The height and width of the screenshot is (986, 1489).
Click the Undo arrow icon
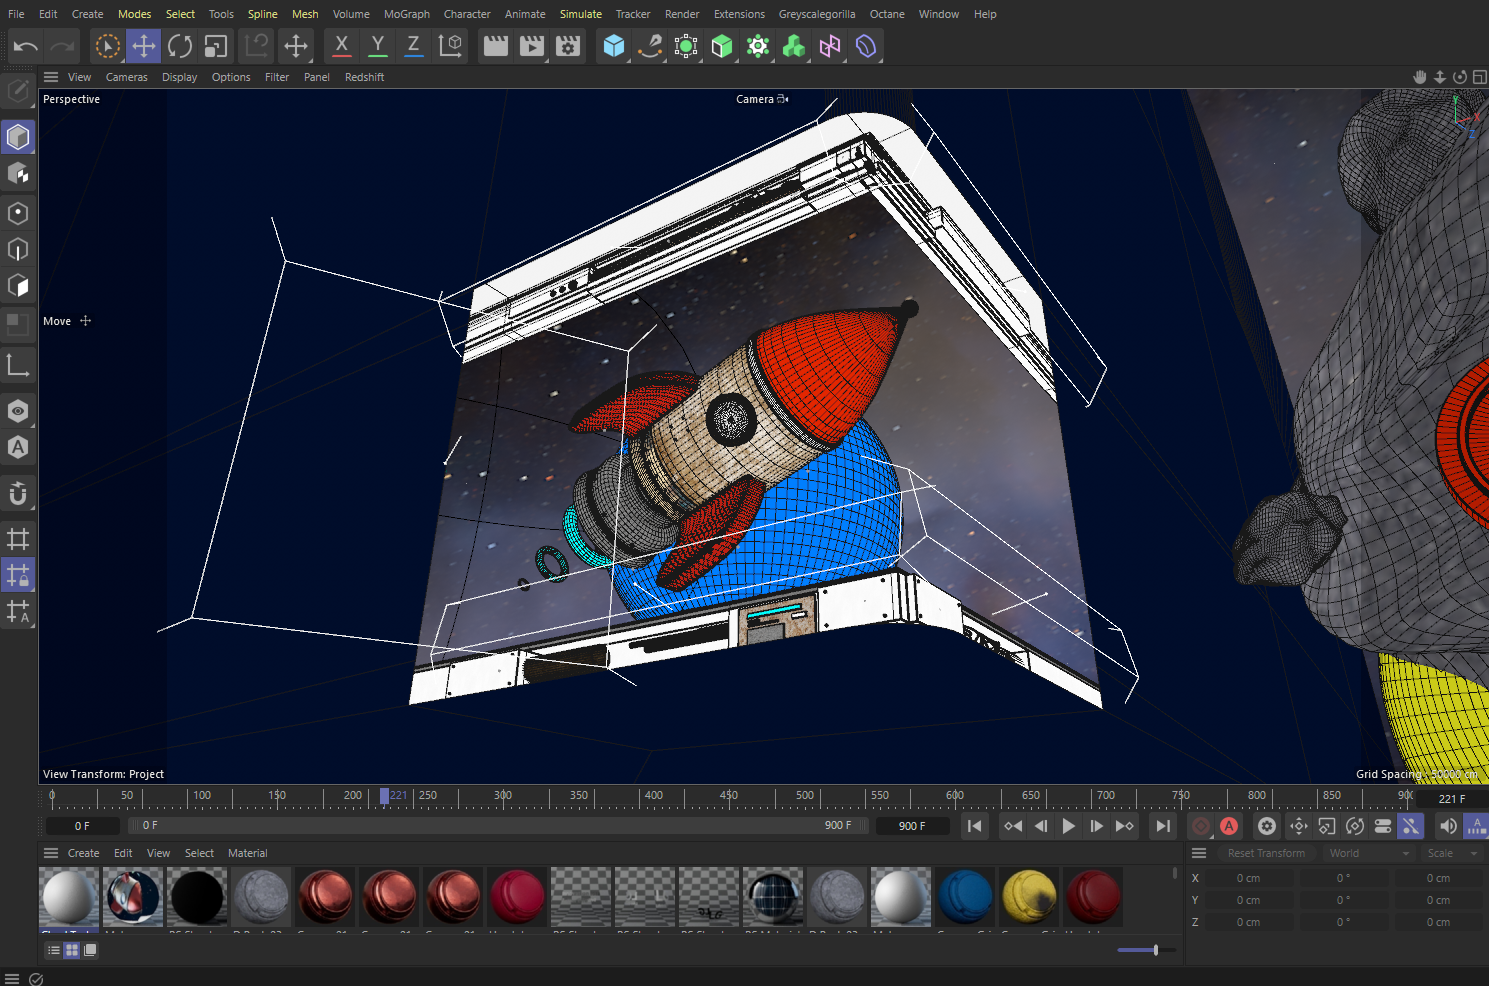pos(26,46)
